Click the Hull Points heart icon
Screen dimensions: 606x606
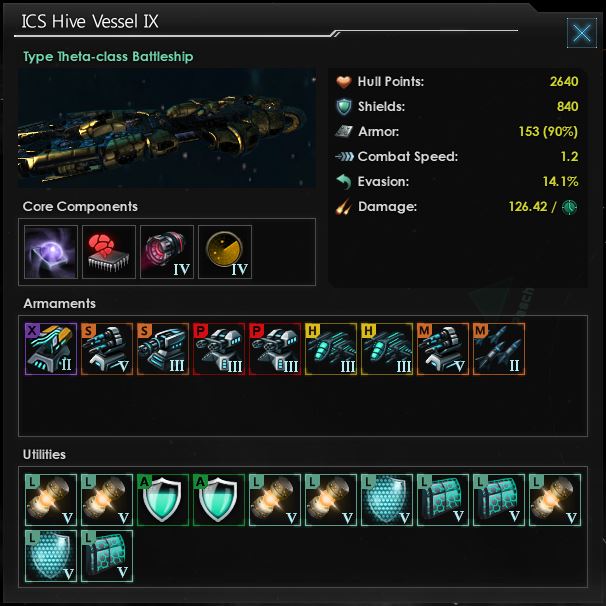tap(343, 82)
